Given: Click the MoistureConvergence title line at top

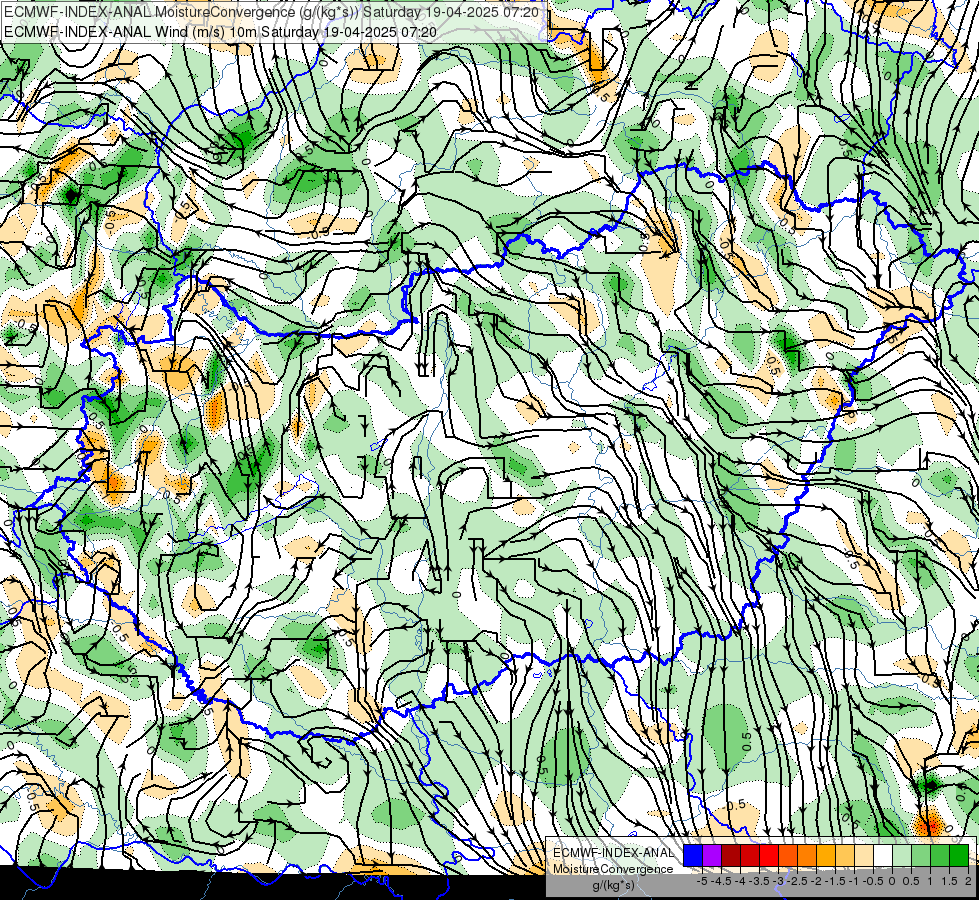Looking at the screenshot, I should [272, 12].
